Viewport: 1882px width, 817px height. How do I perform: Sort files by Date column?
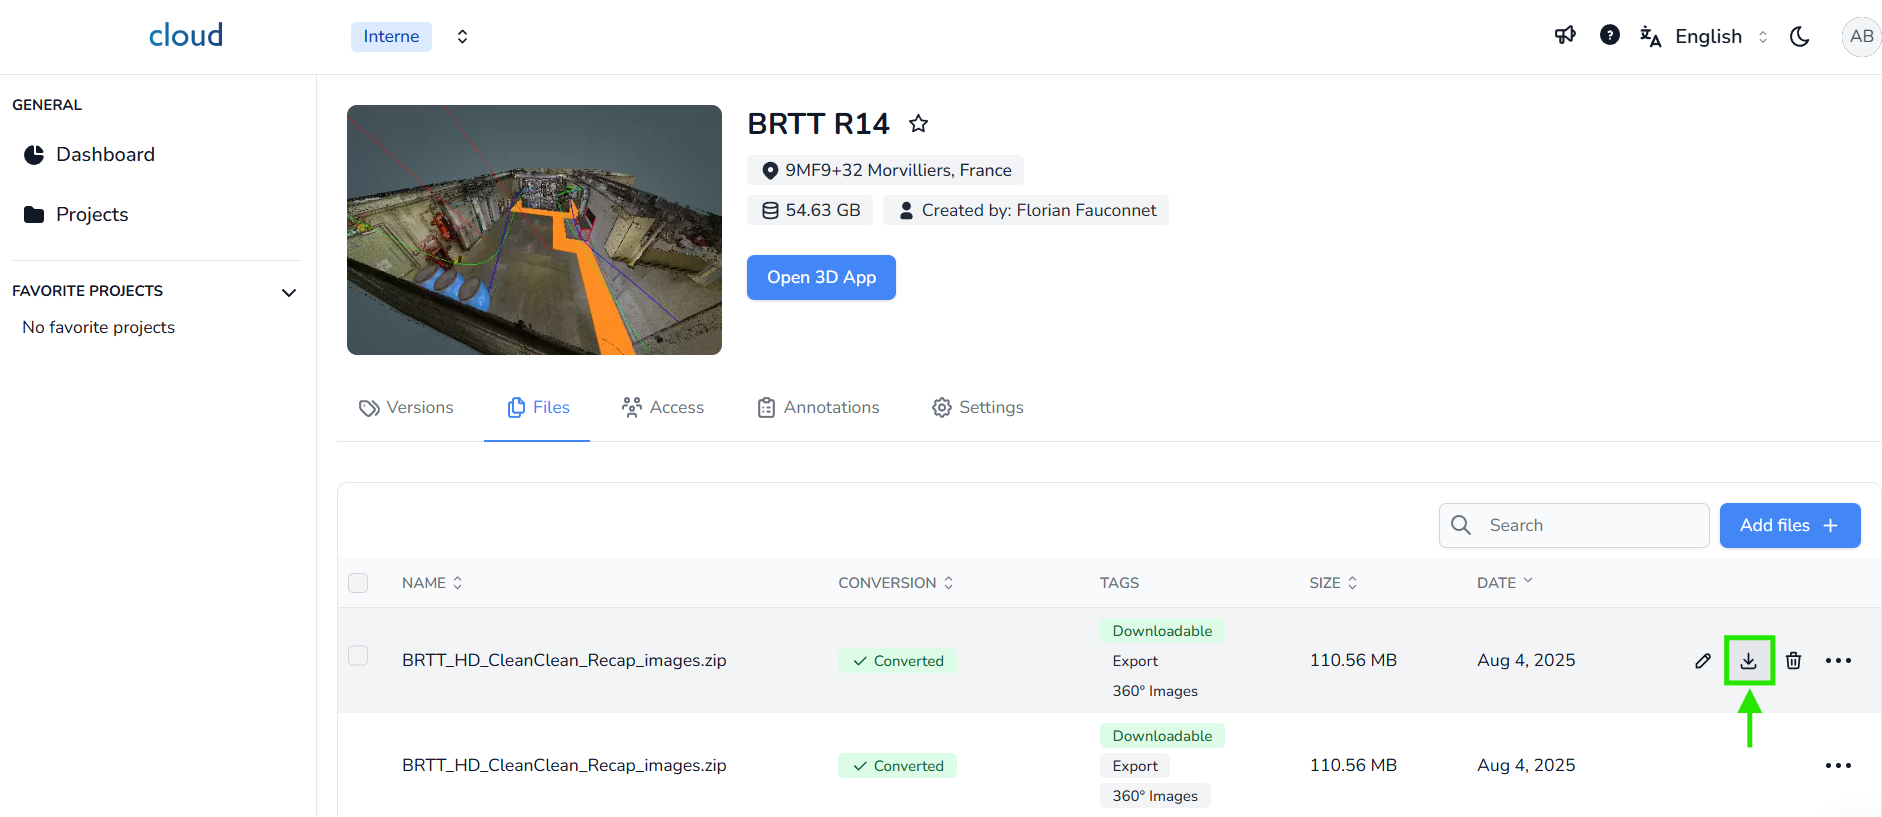pos(1504,583)
